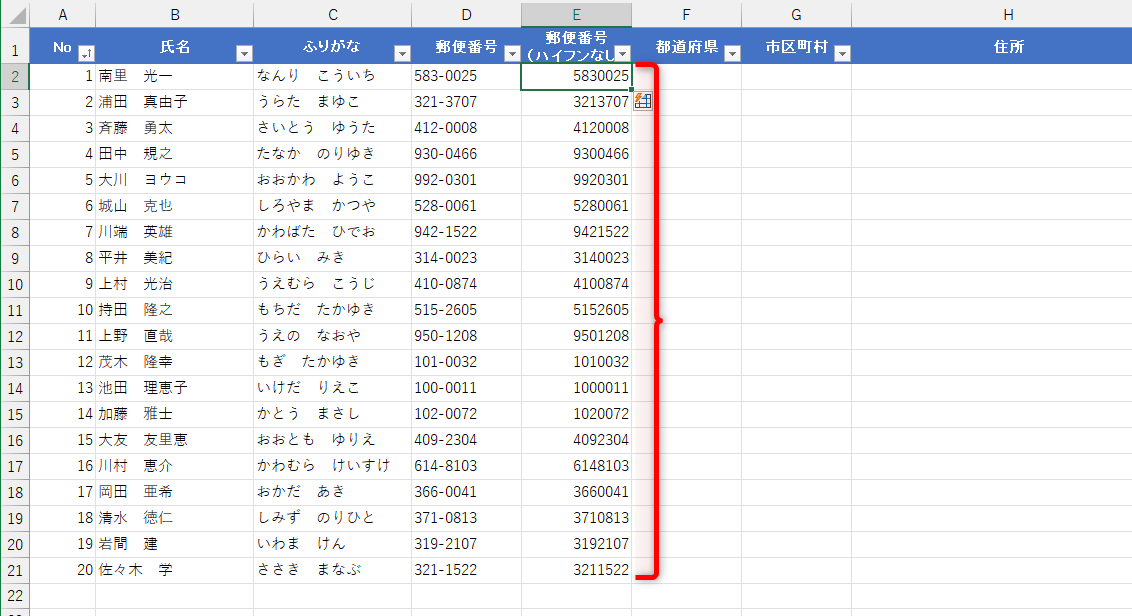Click name cell 清水 徳仁

[x=175, y=518]
